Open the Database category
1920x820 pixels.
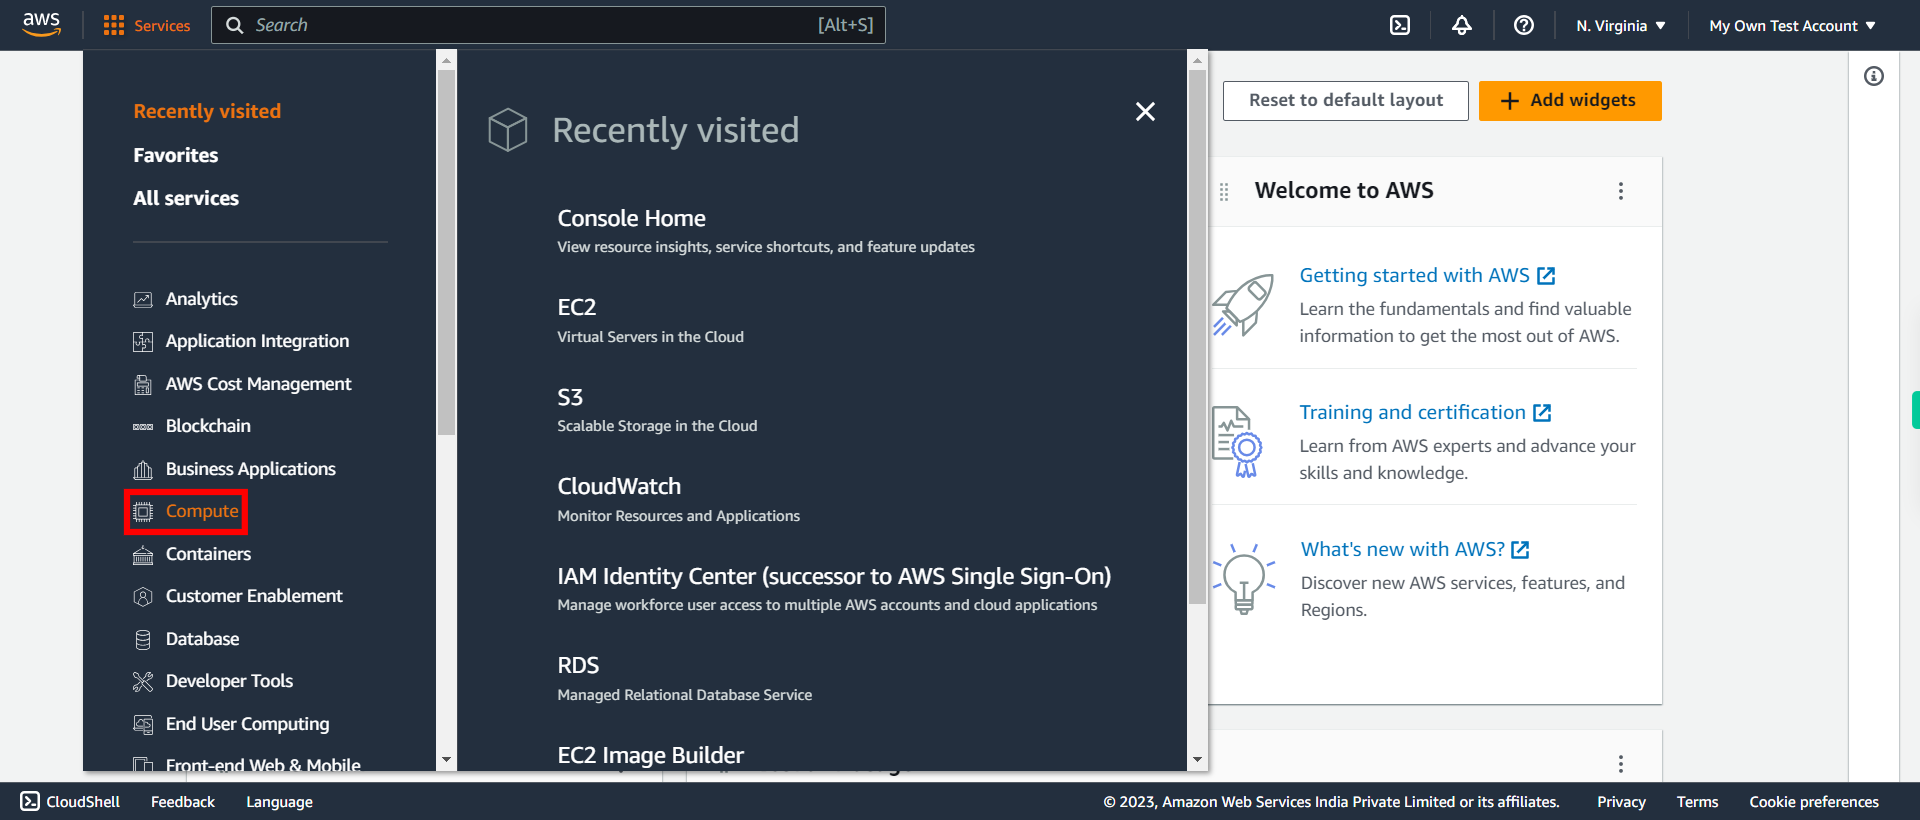tap(202, 639)
